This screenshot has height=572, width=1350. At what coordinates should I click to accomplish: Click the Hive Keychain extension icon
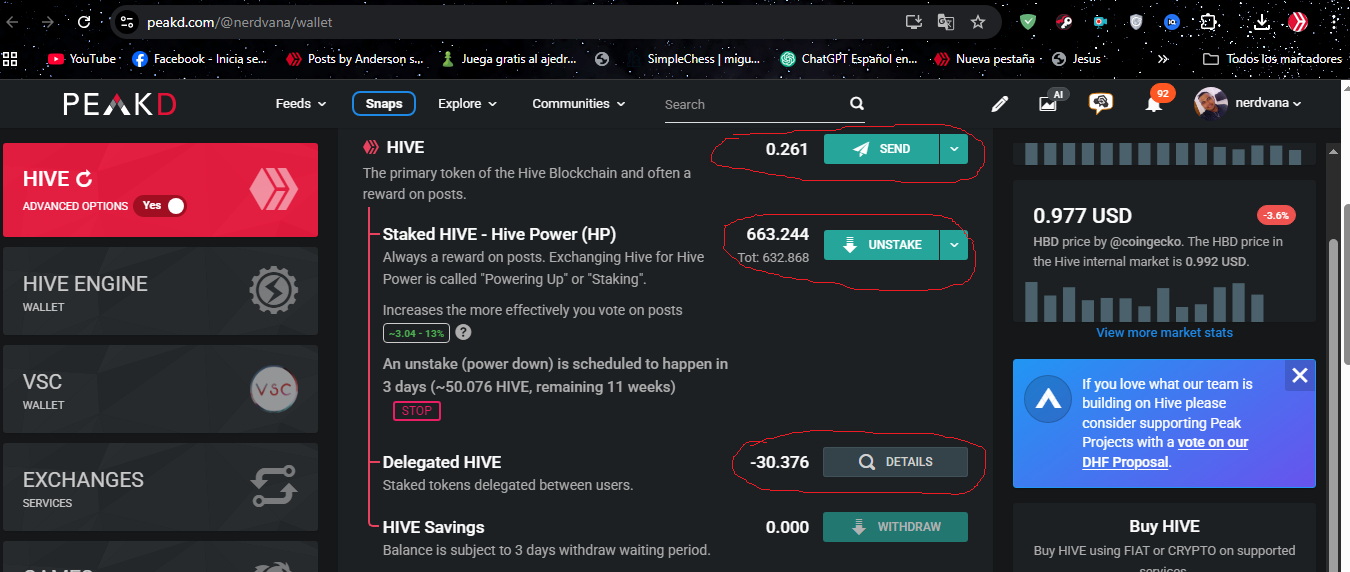point(1298,21)
